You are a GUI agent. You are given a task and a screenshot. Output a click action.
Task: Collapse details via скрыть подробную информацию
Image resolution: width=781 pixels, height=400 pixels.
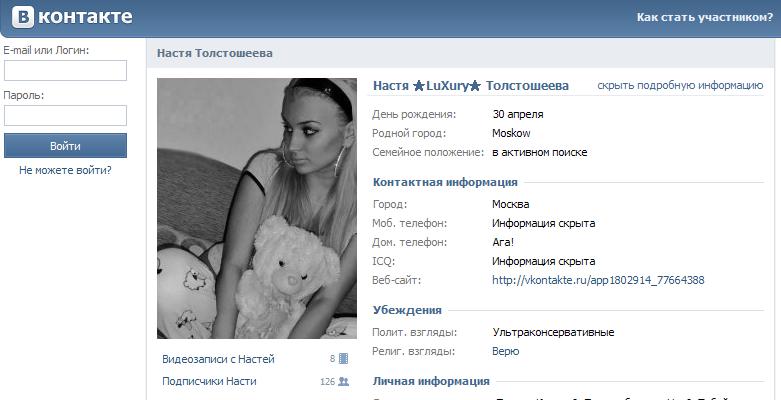(680, 86)
